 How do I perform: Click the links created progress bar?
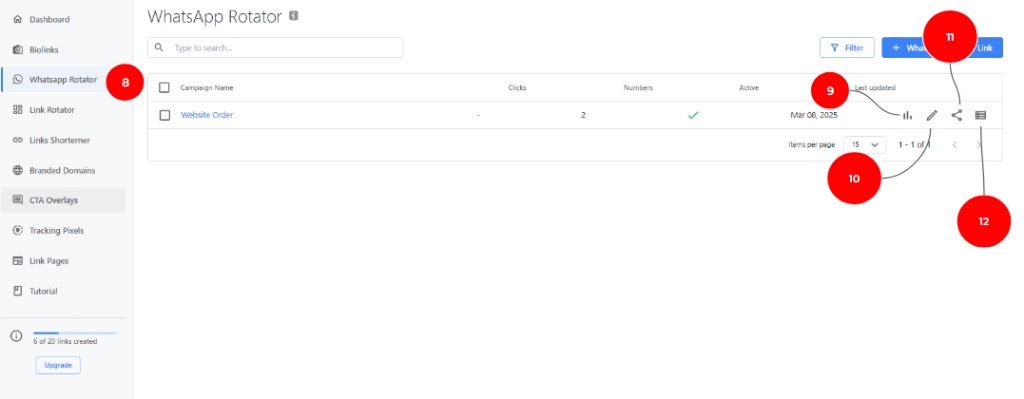pos(75,333)
